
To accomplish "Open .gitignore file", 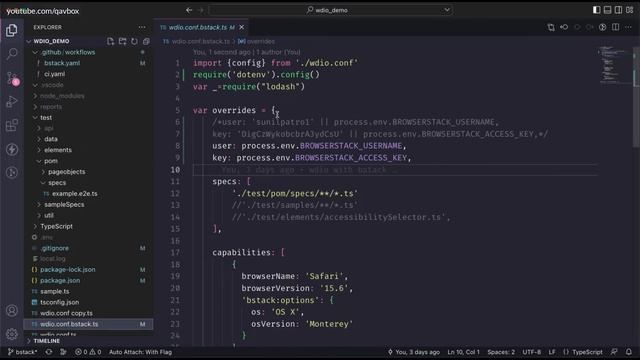I will click(55, 248).
